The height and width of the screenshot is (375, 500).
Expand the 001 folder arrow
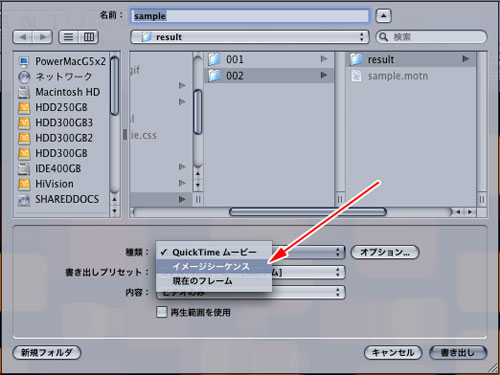click(x=324, y=59)
